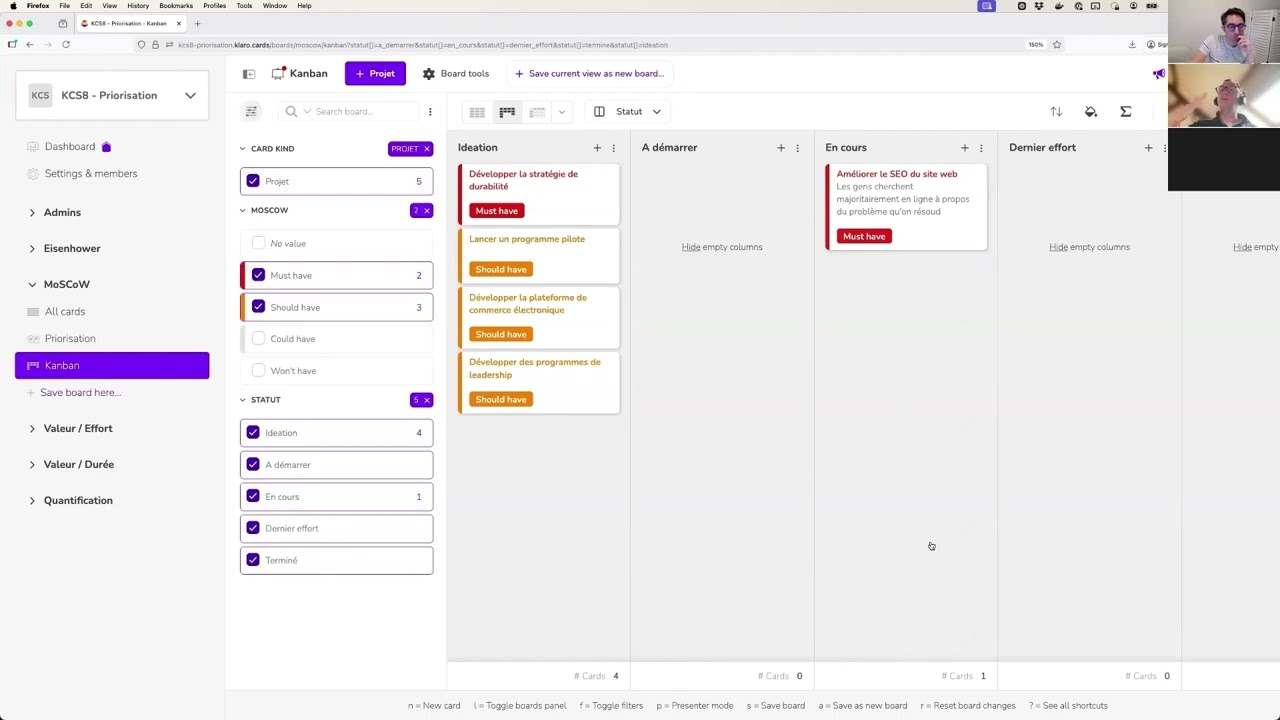1280x720 pixels.
Task: Add card to A démarrer column
Action: (781, 148)
